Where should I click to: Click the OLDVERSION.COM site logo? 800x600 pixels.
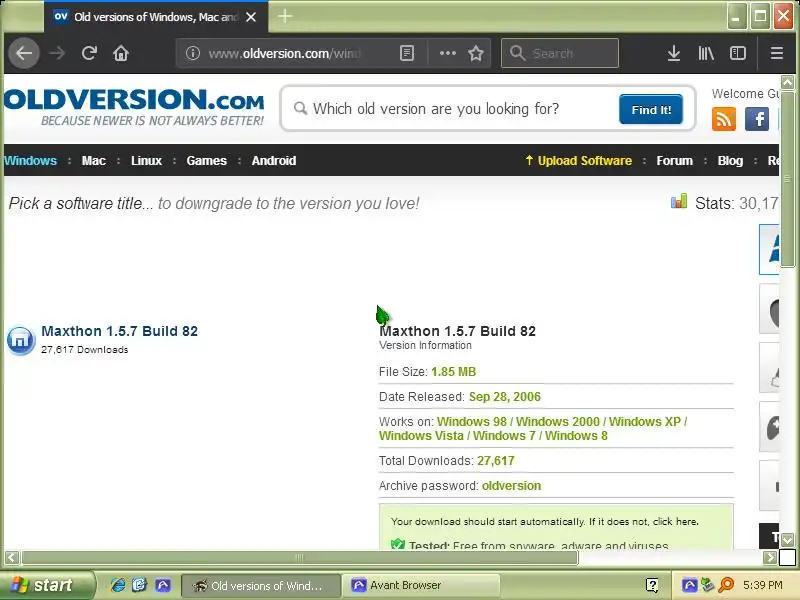point(134,107)
